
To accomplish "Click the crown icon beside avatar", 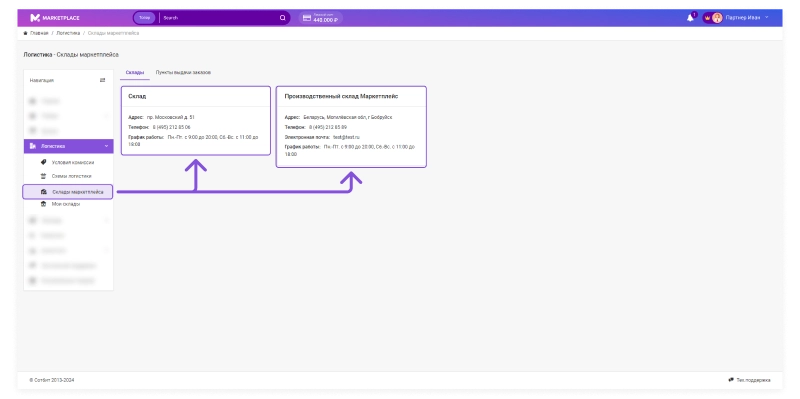I will pos(707,18).
